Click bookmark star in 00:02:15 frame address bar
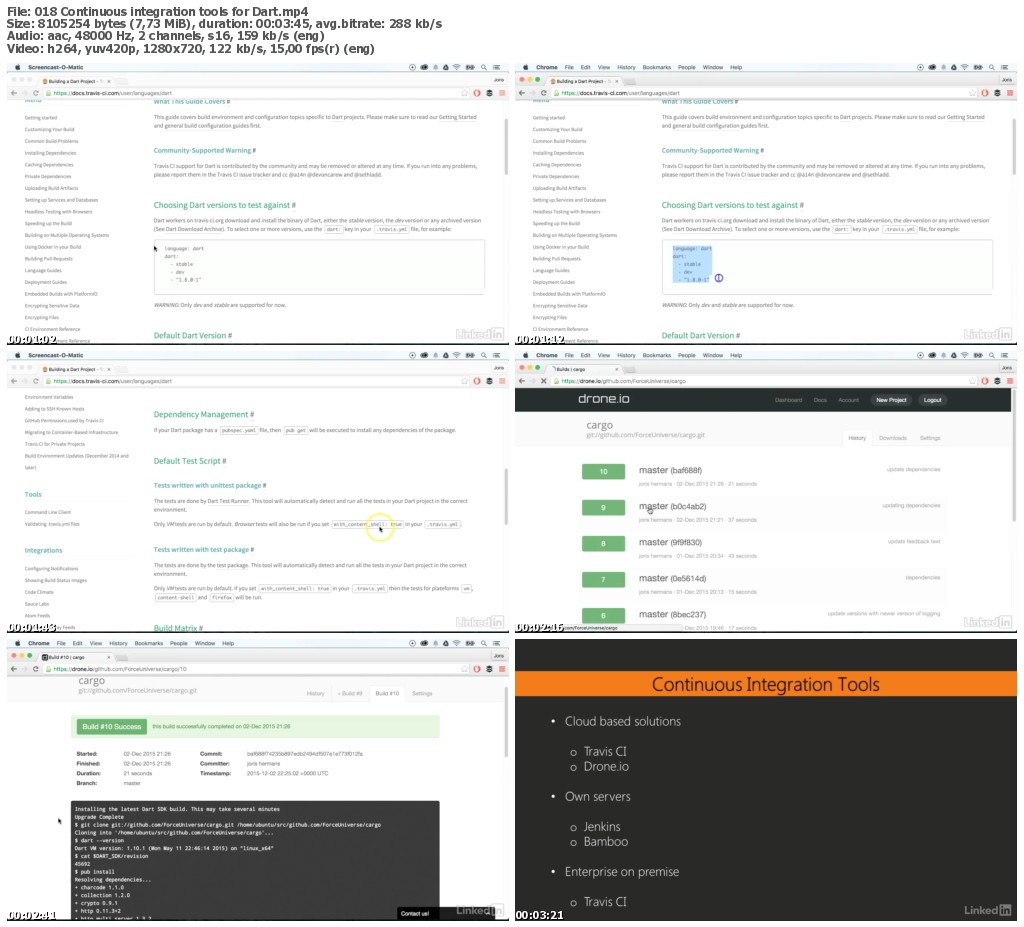The height and width of the screenshot is (927, 1024). coord(972,381)
